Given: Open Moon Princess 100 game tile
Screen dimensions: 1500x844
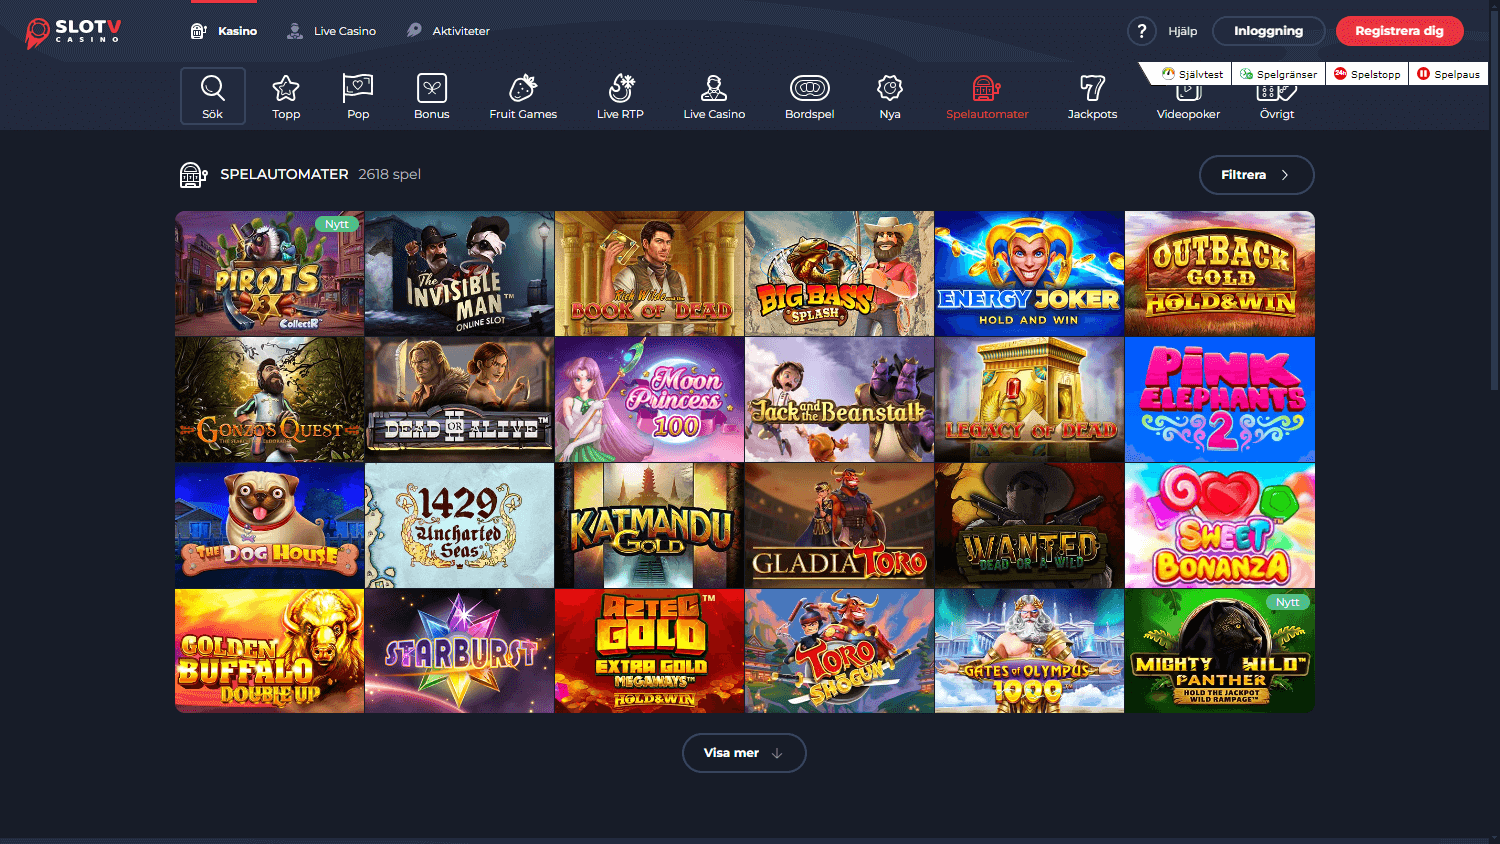Looking at the screenshot, I should (x=649, y=399).
